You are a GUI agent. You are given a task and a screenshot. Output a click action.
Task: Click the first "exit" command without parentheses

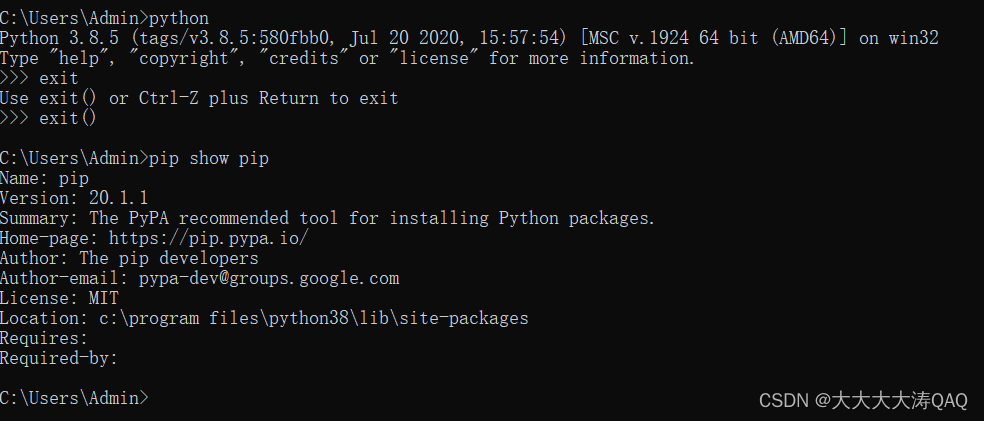click(58, 78)
